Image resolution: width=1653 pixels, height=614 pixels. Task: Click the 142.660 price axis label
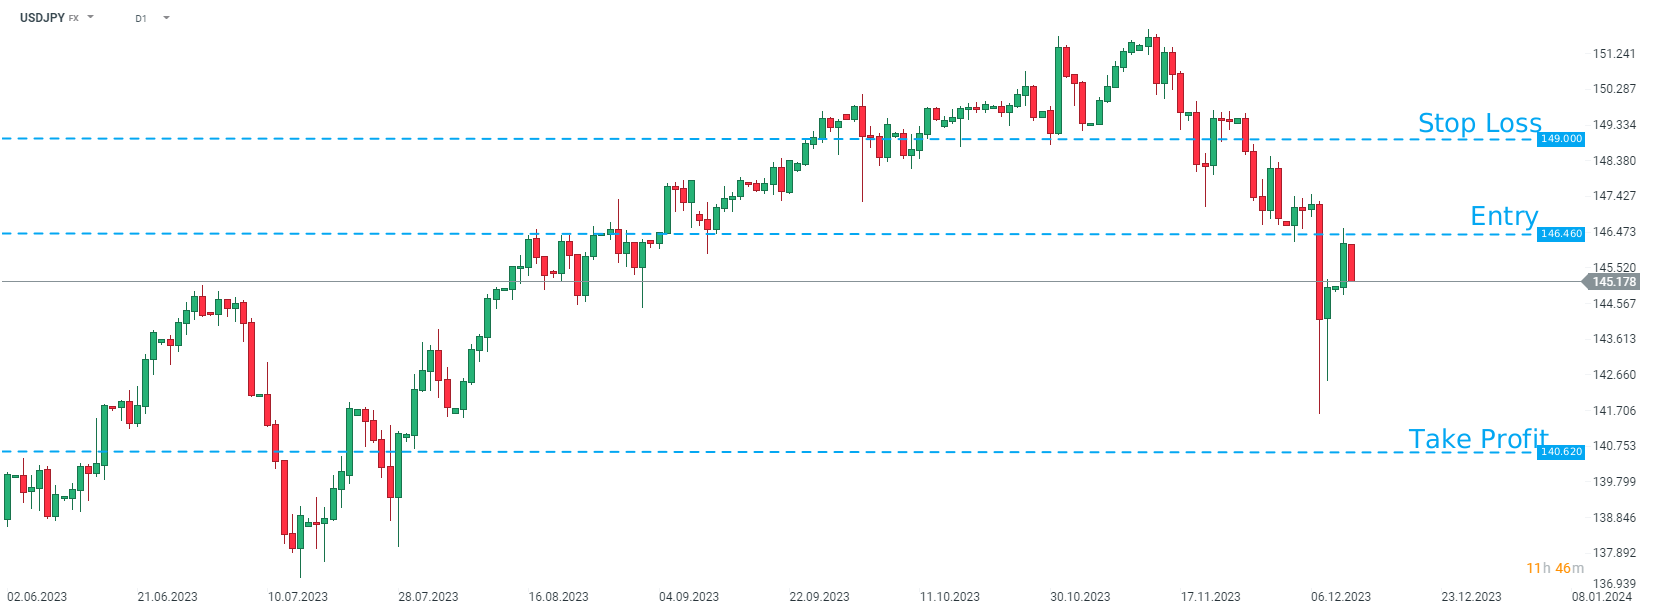pyautogui.click(x=1614, y=375)
